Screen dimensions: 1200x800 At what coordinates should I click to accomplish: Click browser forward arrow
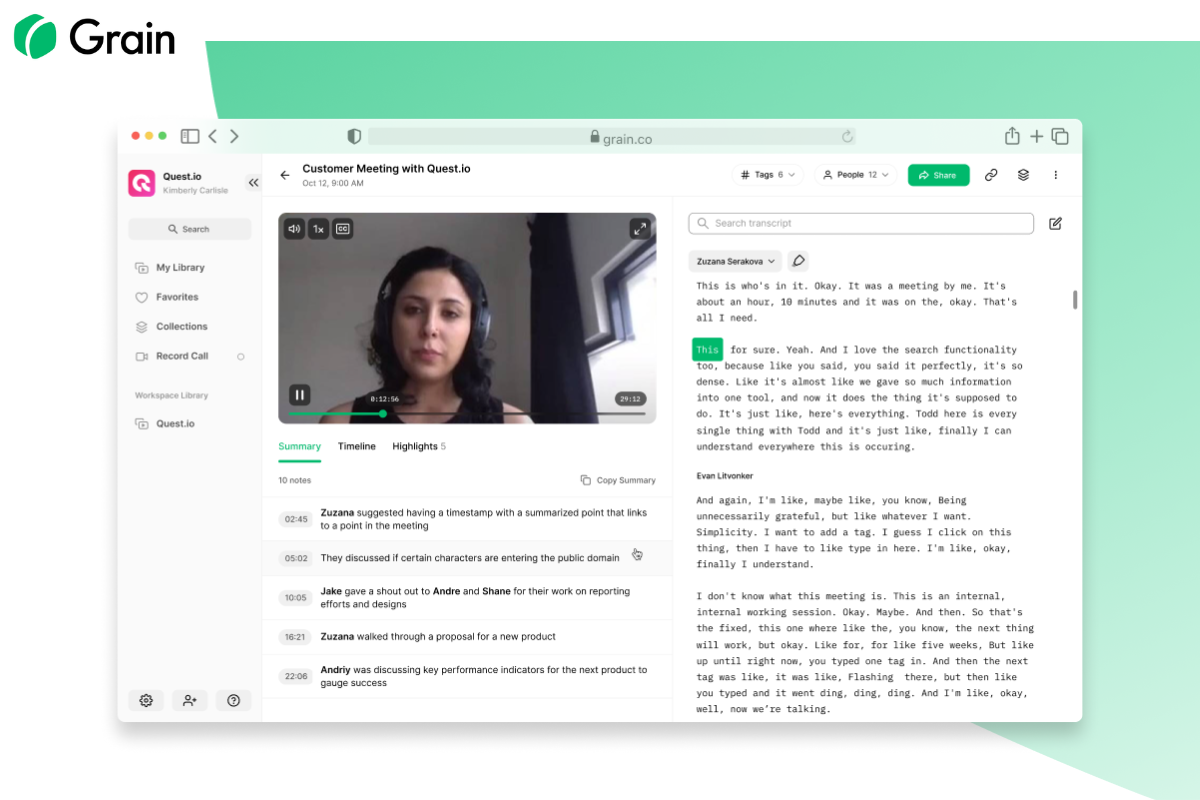click(x=235, y=137)
